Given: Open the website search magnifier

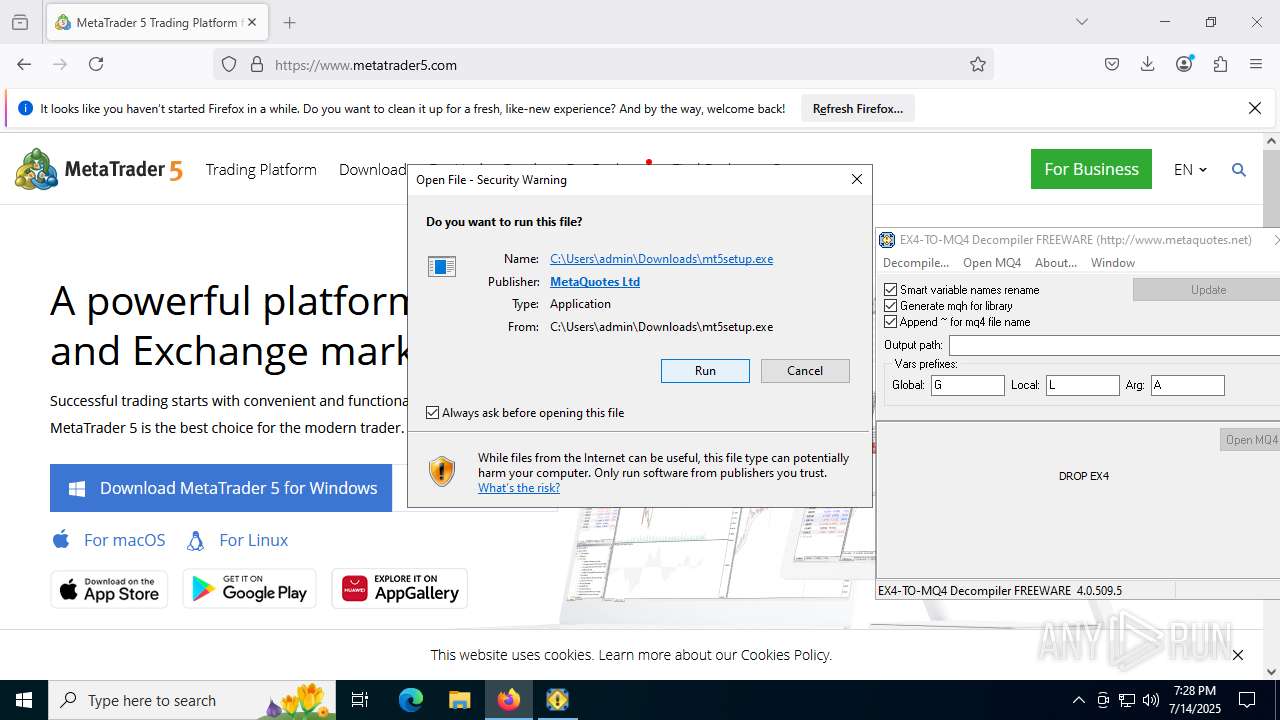Looking at the screenshot, I should (1239, 169).
